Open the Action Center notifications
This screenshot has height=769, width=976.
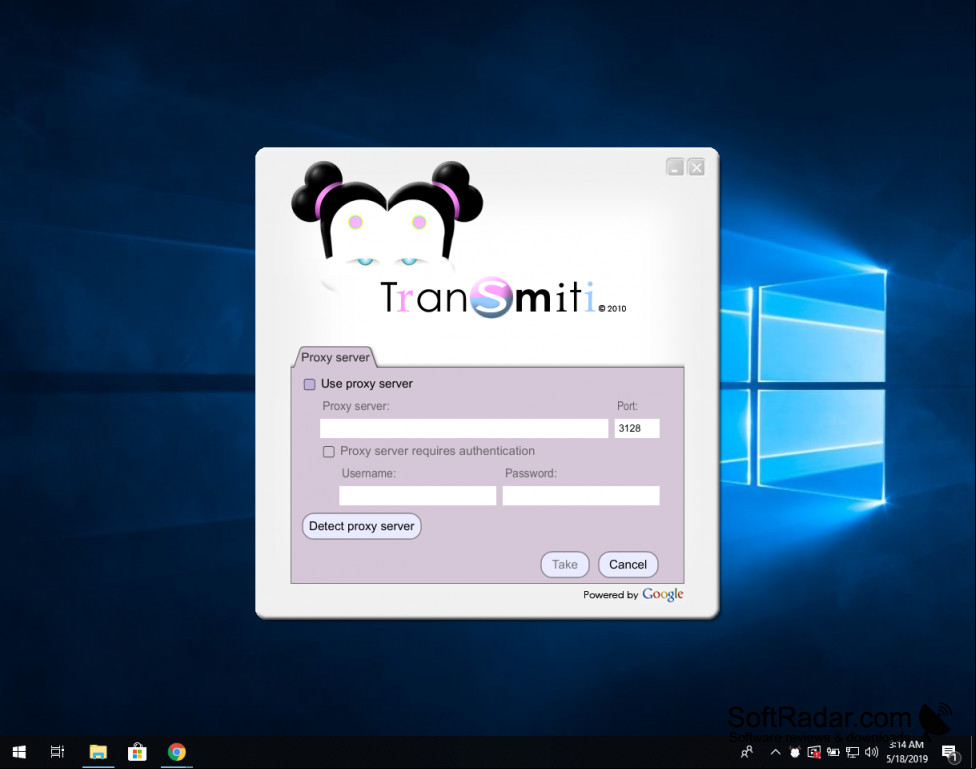950,753
